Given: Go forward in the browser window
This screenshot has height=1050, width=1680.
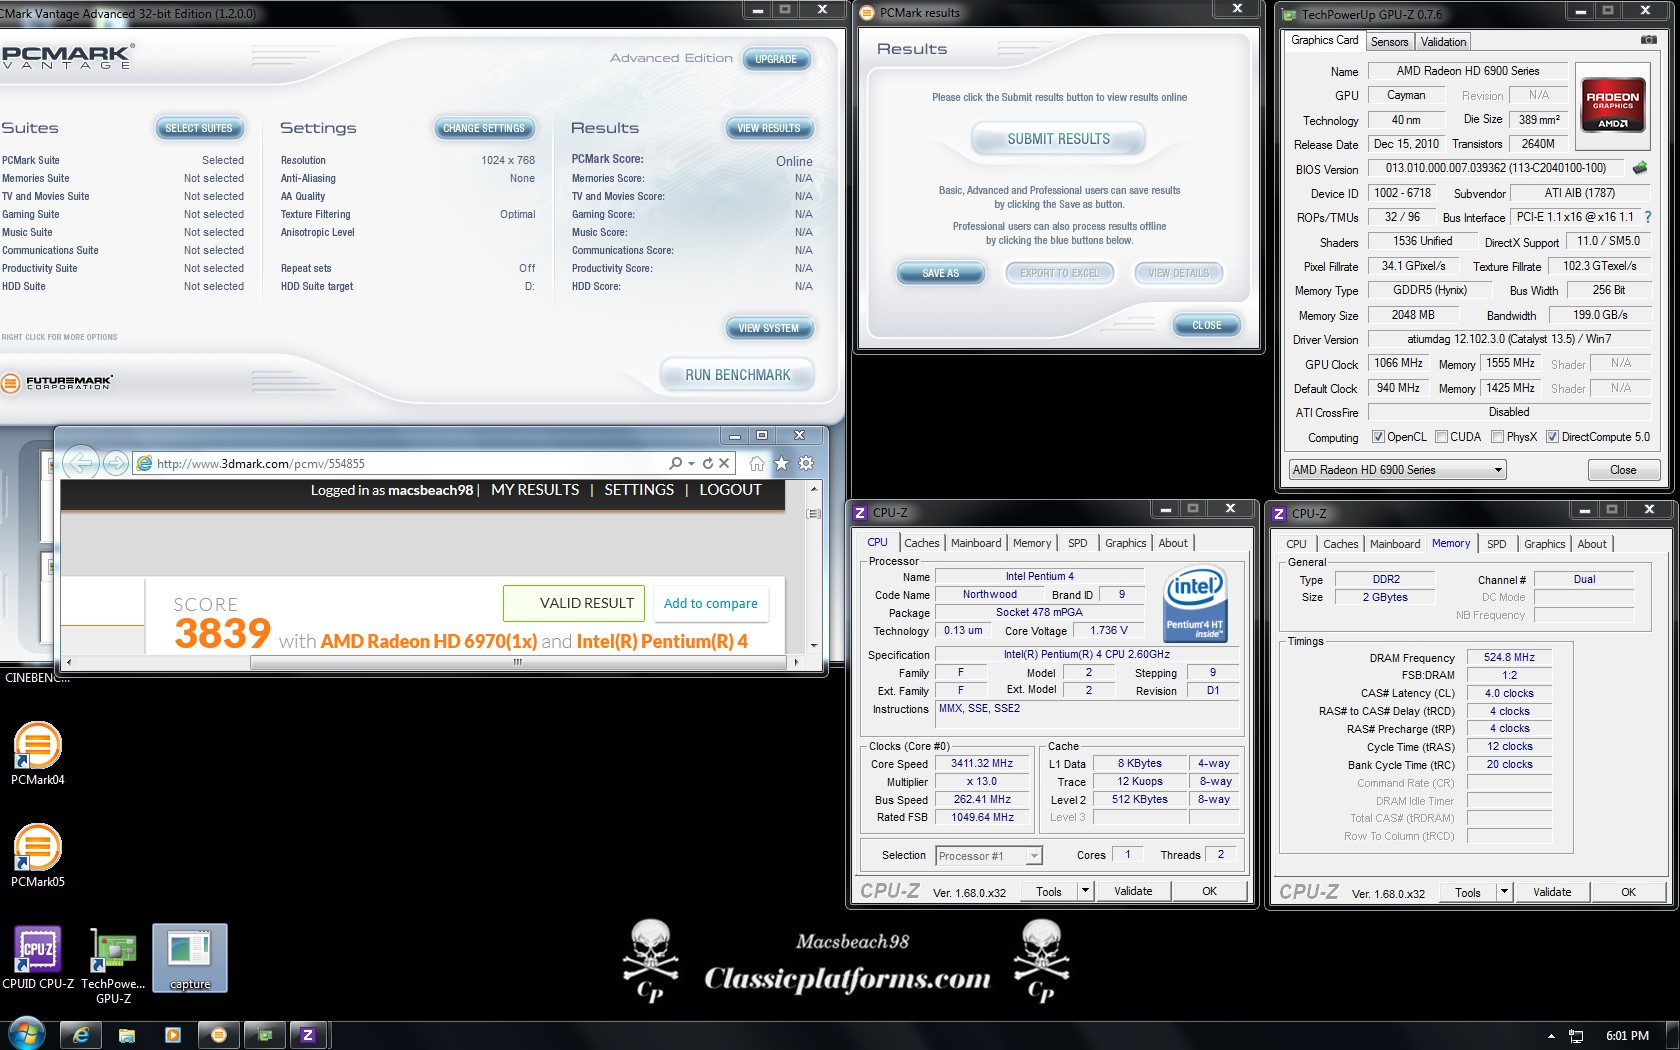Looking at the screenshot, I should (116, 463).
